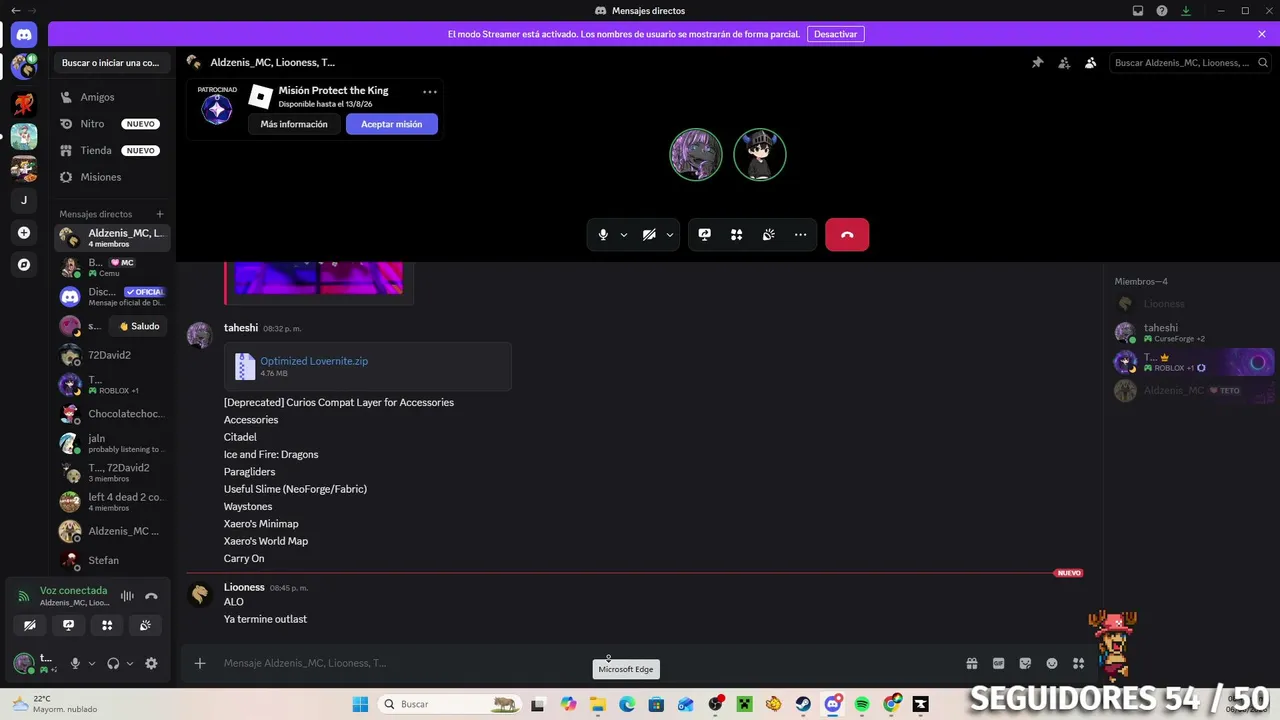Viewport: 1280px width, 720px height.
Task: Add friends to this group DM
Action: tap(1064, 63)
